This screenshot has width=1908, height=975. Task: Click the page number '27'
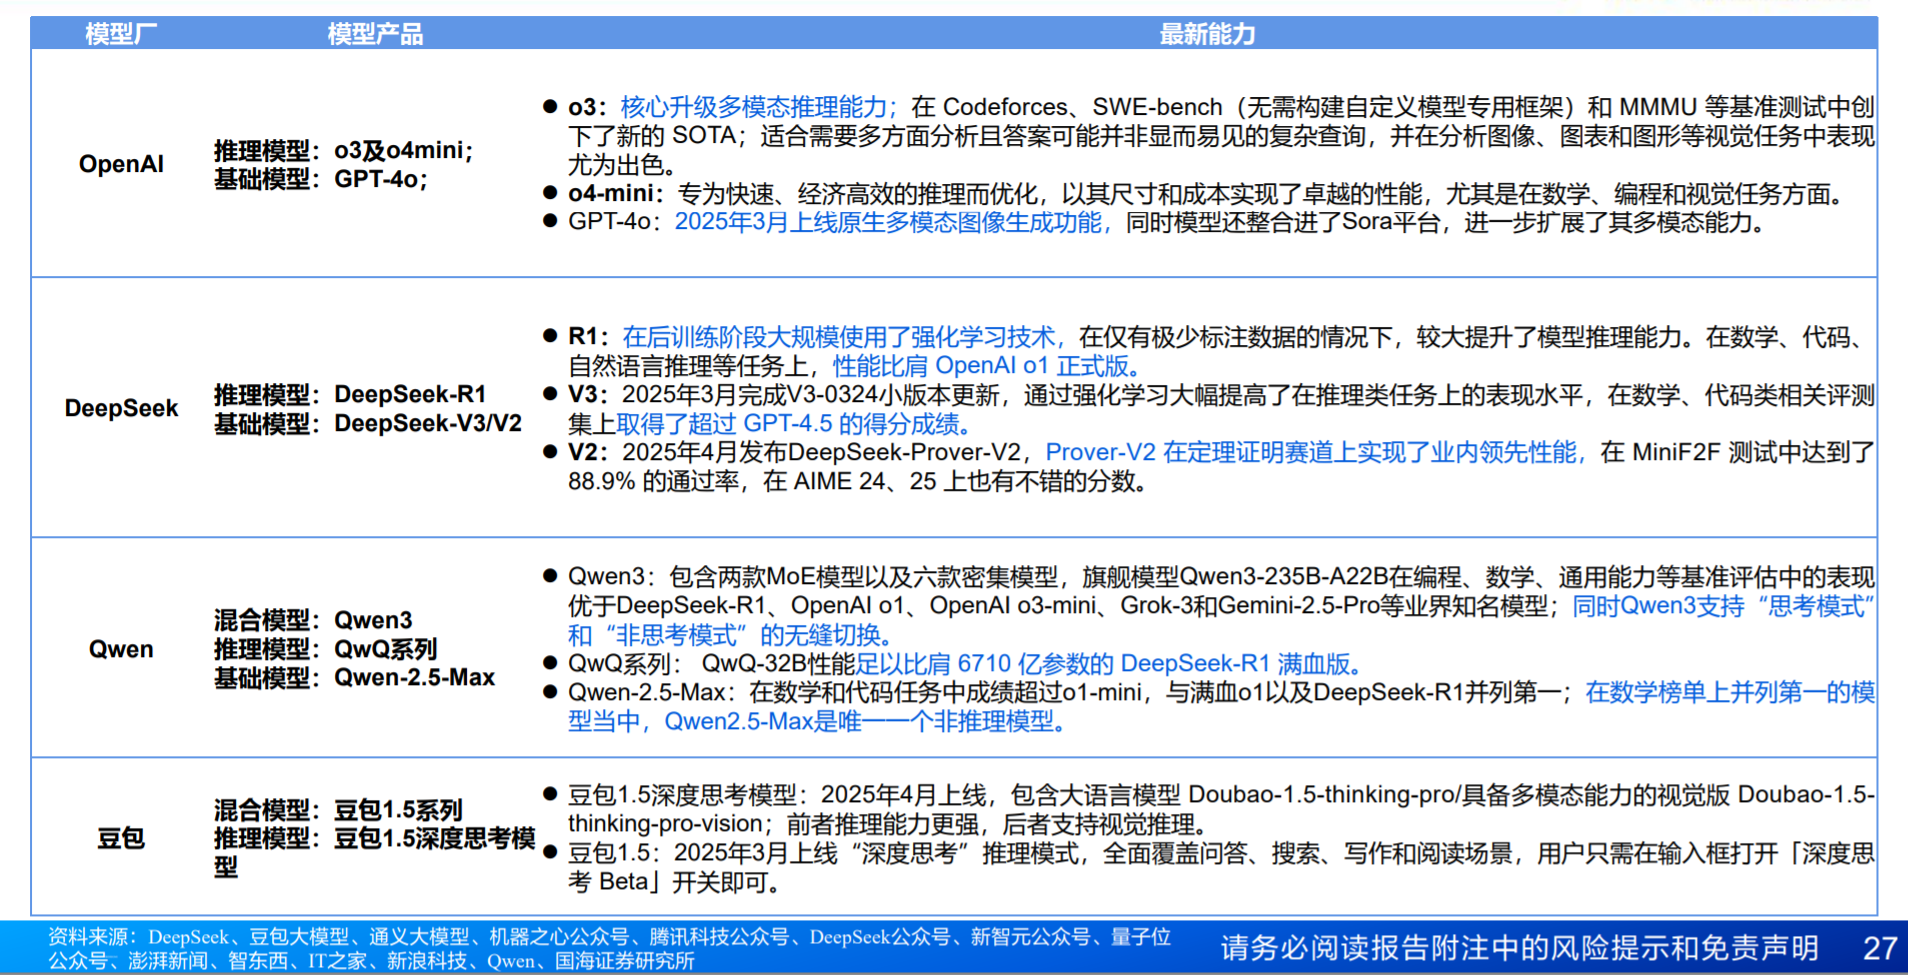point(1880,948)
